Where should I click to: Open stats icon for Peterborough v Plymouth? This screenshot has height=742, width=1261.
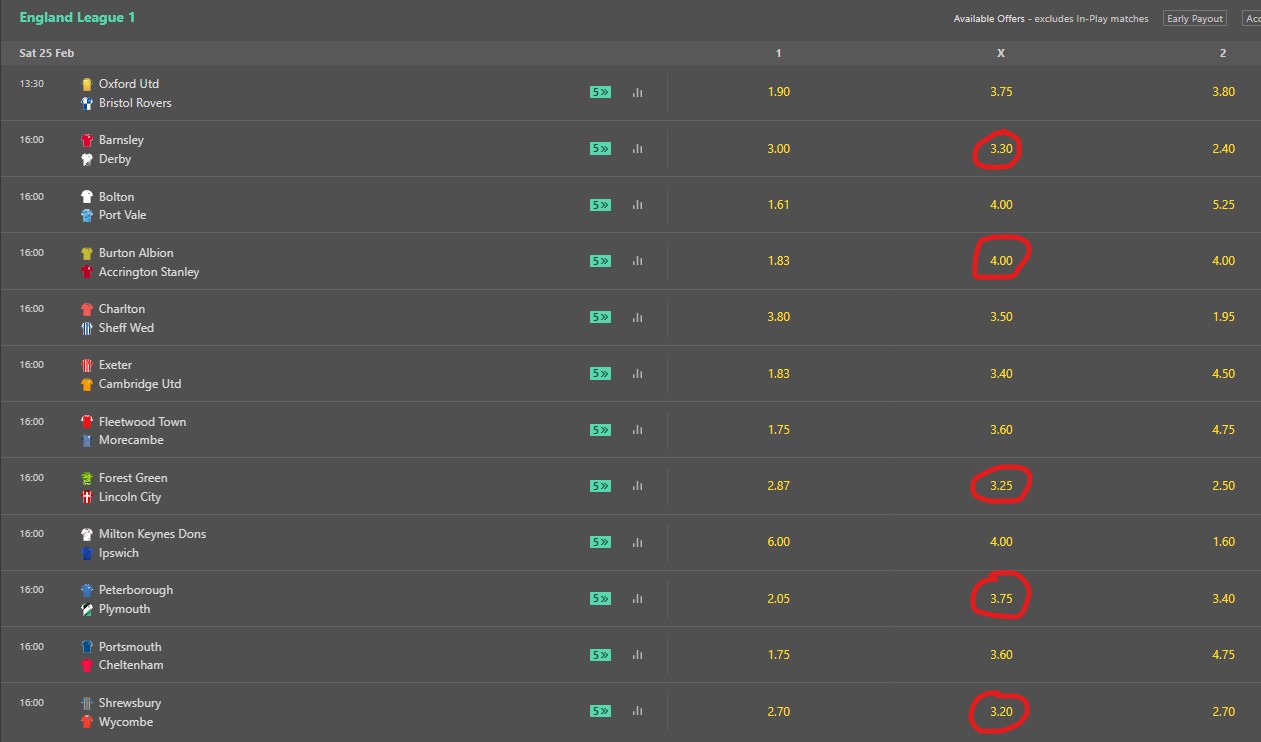(637, 599)
